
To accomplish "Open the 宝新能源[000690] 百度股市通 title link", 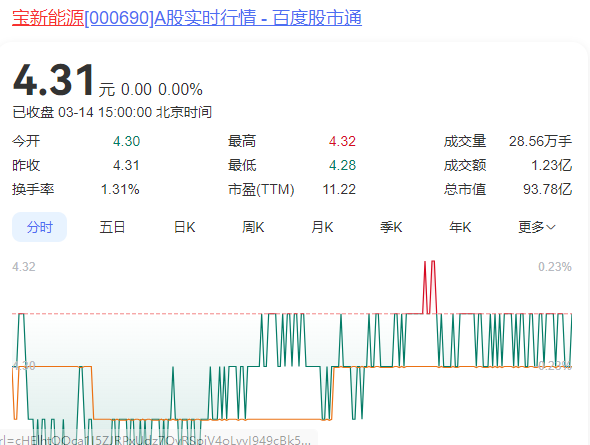I will 187,18.
